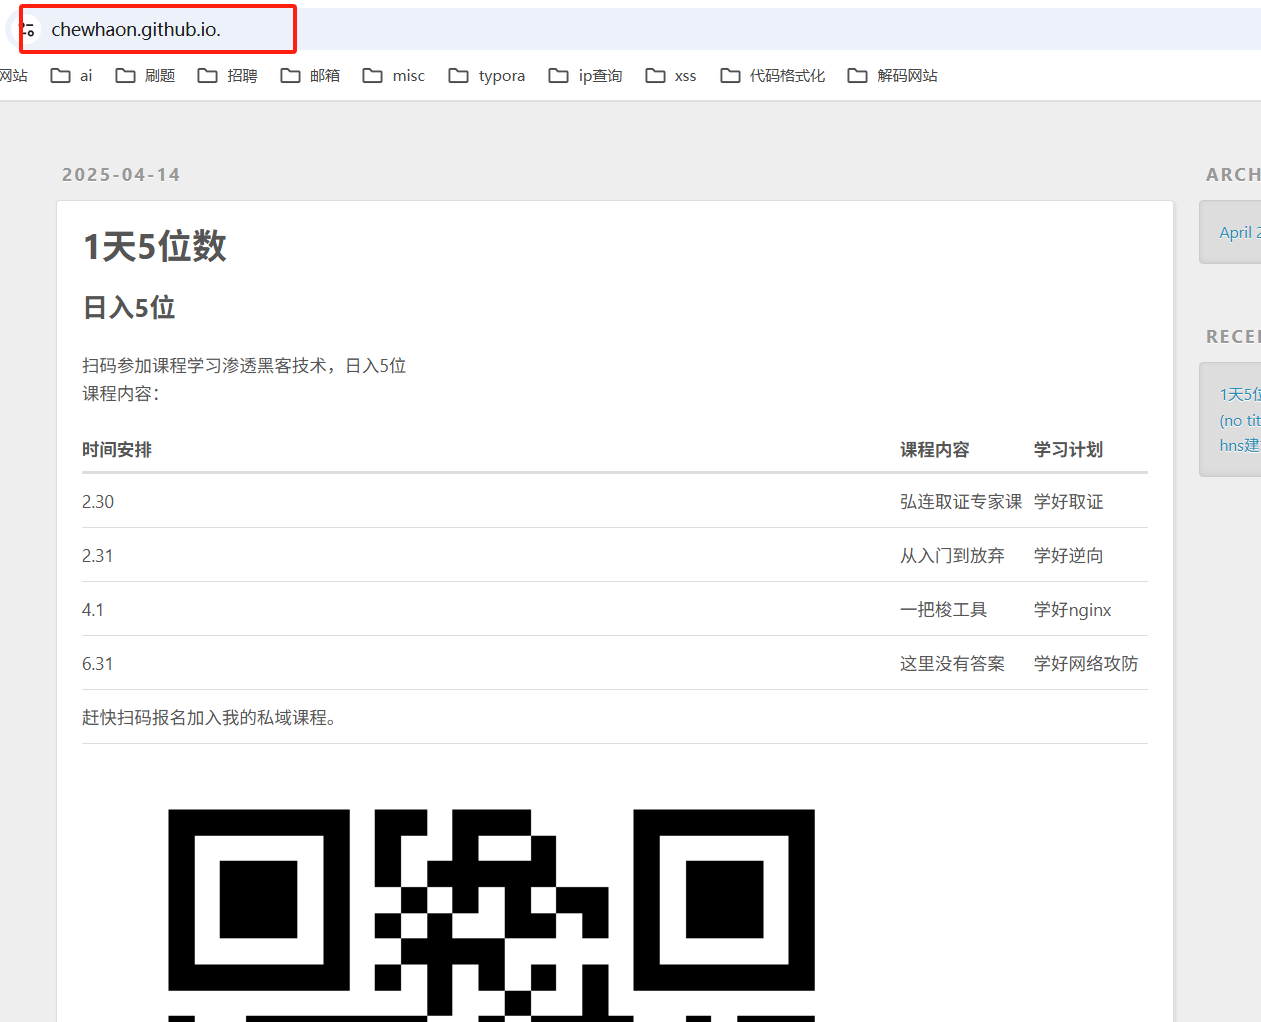Click the line 赶快扫码报名加入我的私域课程
This screenshot has height=1022, width=1261.
click(x=209, y=718)
